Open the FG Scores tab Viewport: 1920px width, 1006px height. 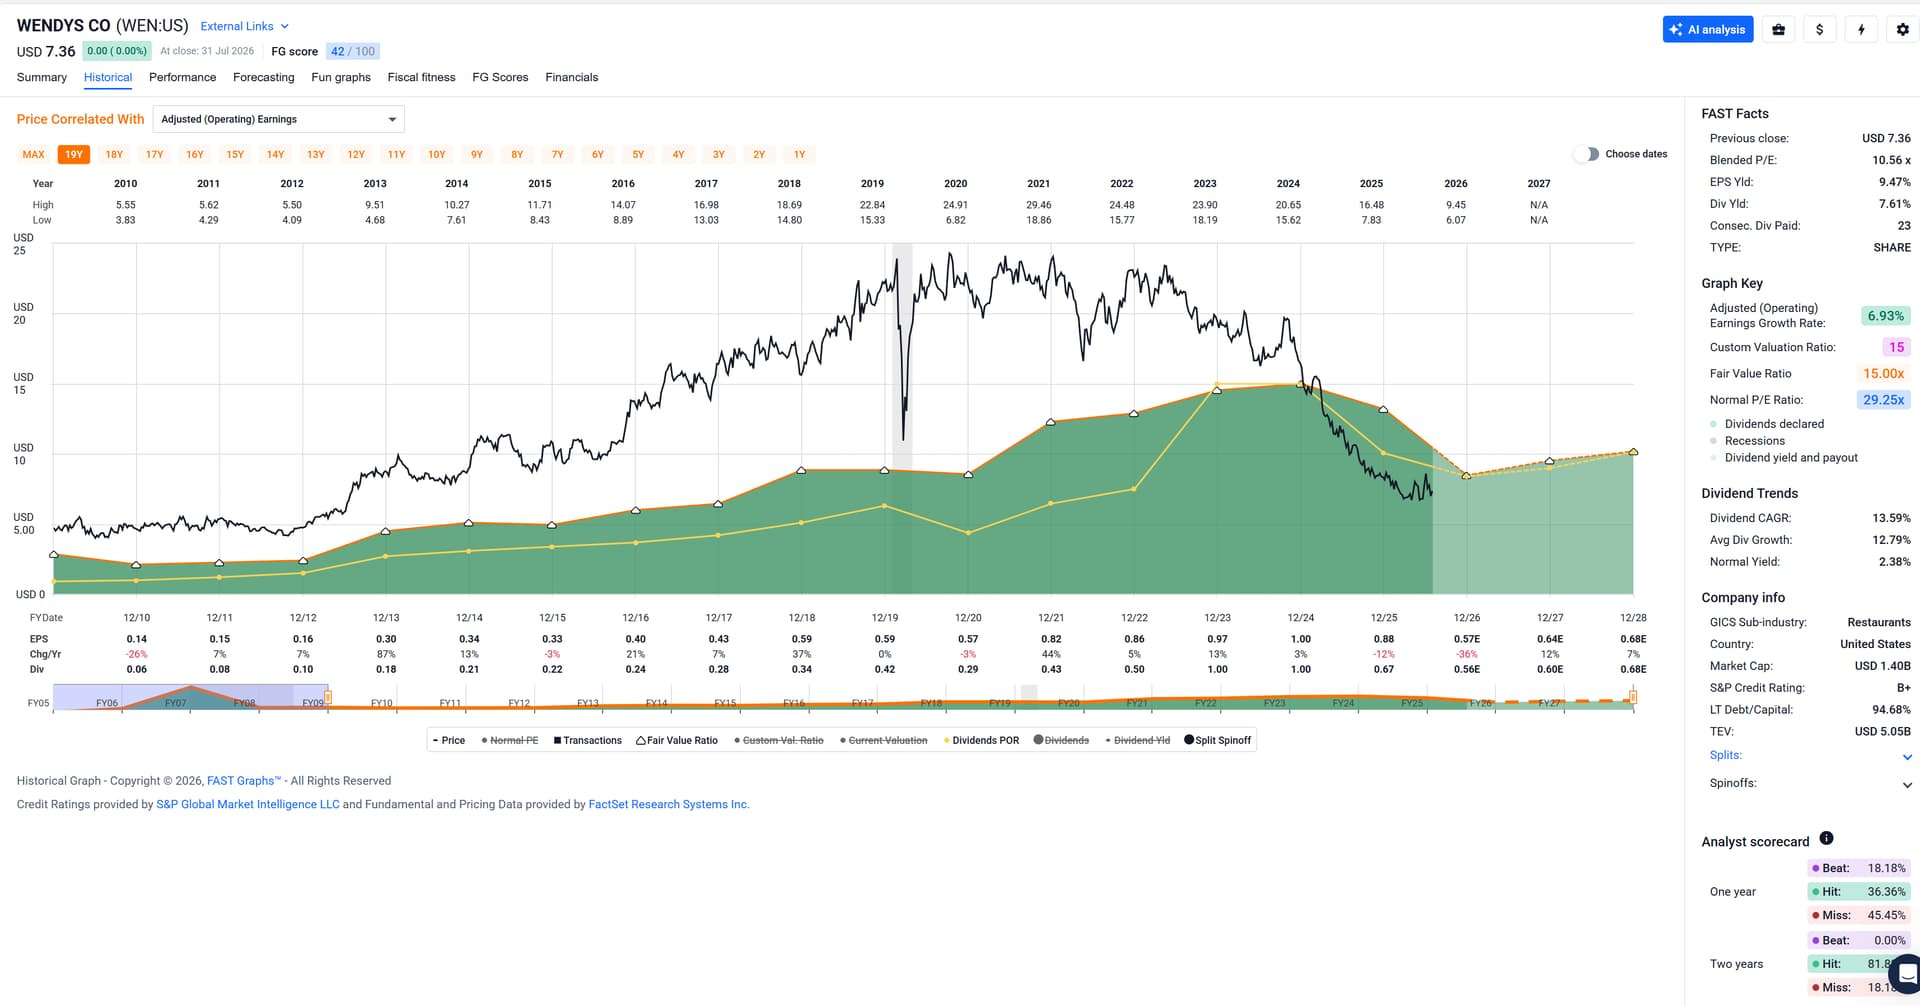[500, 77]
